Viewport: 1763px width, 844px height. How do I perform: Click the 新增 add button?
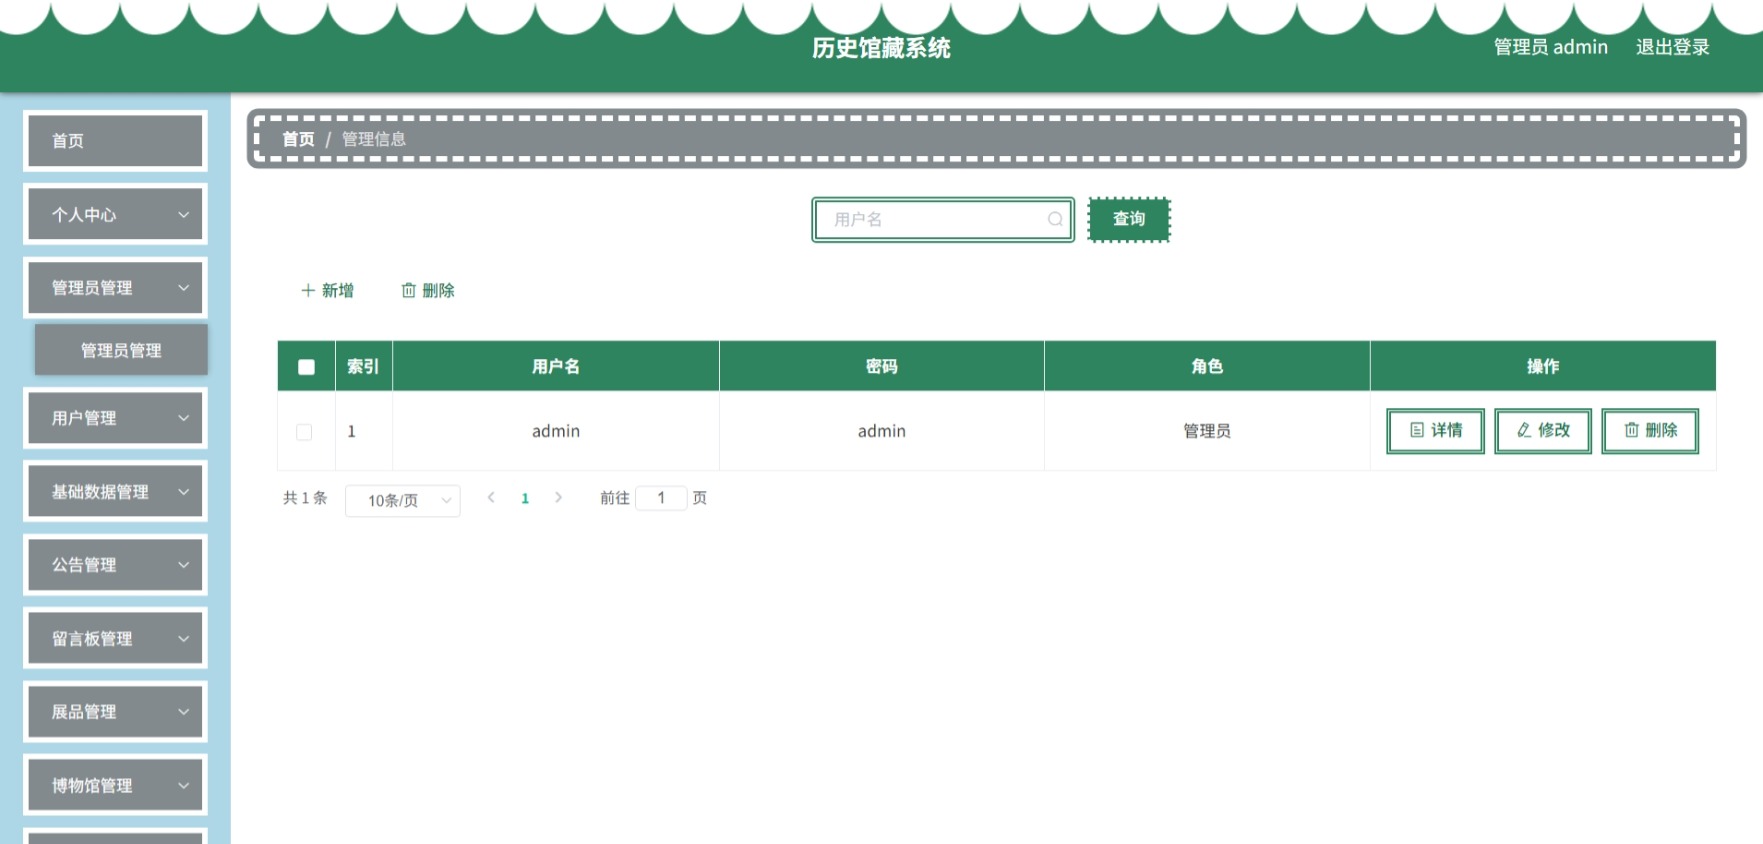point(327,290)
